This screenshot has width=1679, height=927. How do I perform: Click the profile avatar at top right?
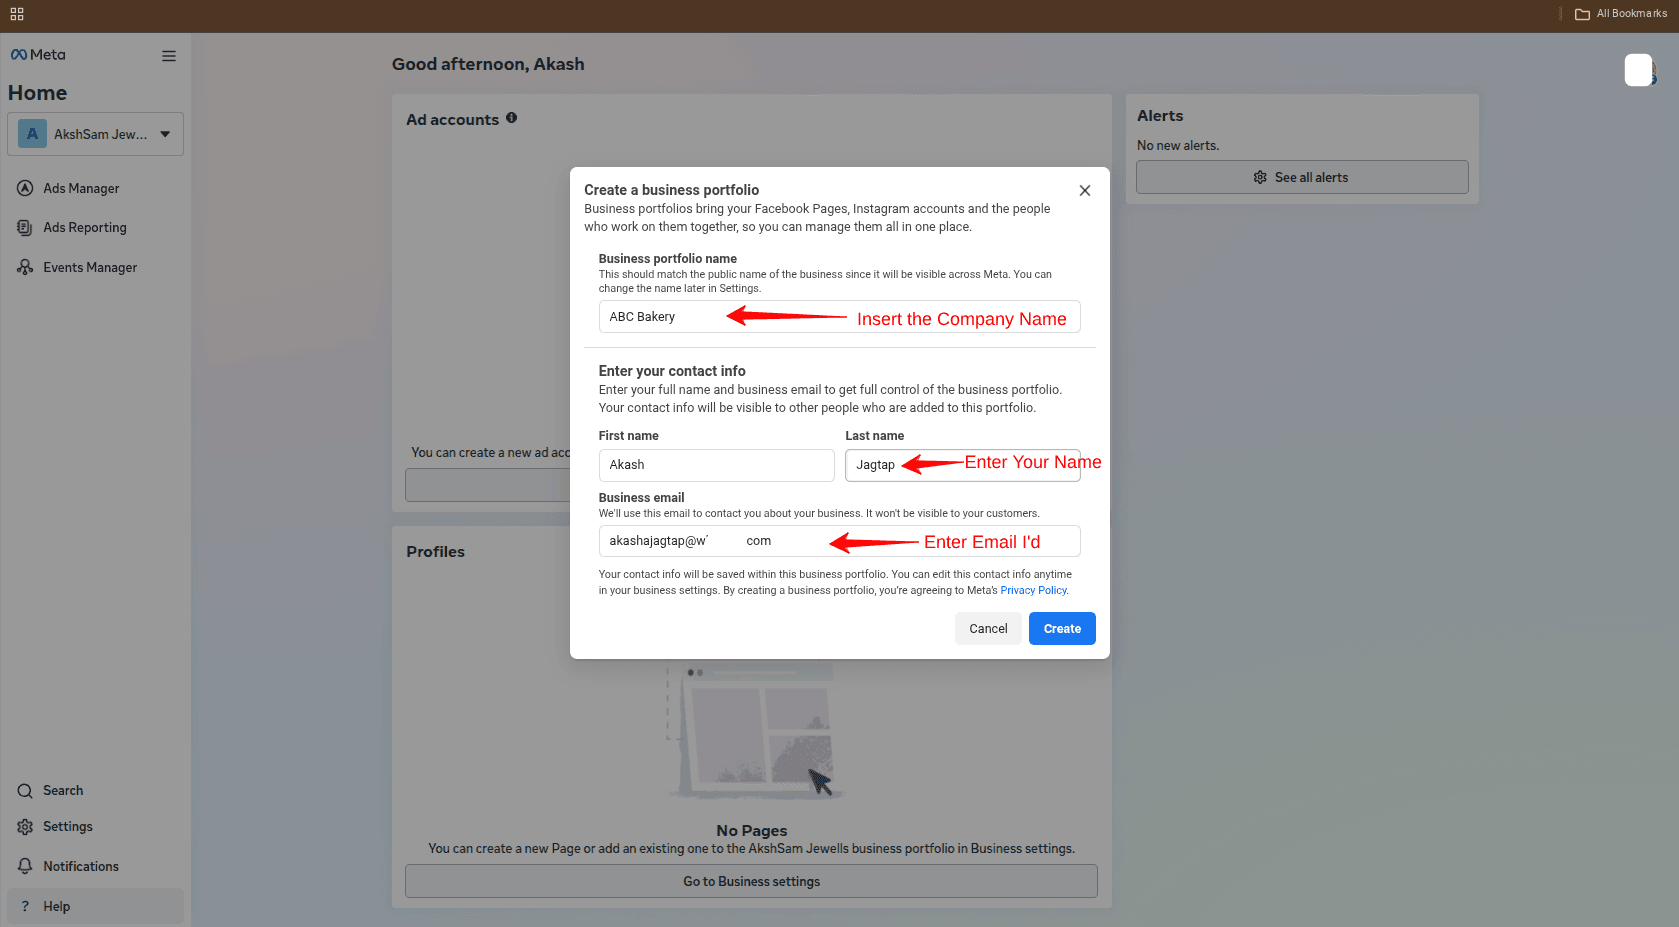(1640, 70)
